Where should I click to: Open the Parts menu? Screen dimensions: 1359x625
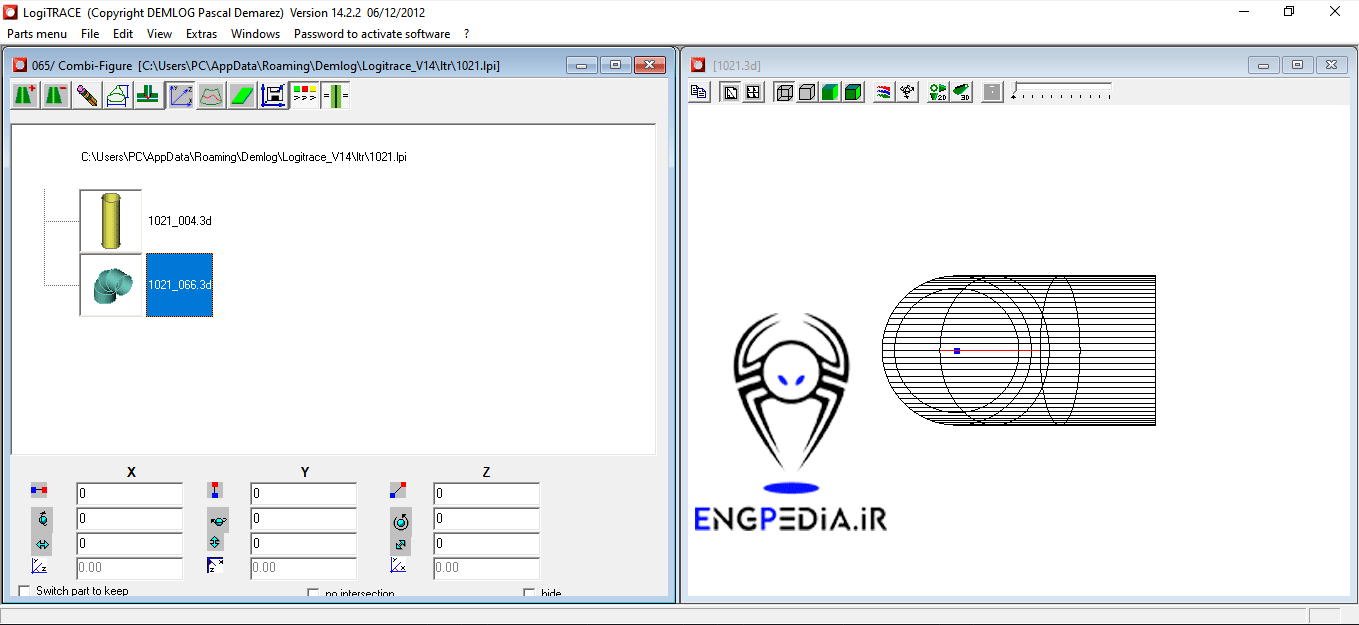click(37, 34)
